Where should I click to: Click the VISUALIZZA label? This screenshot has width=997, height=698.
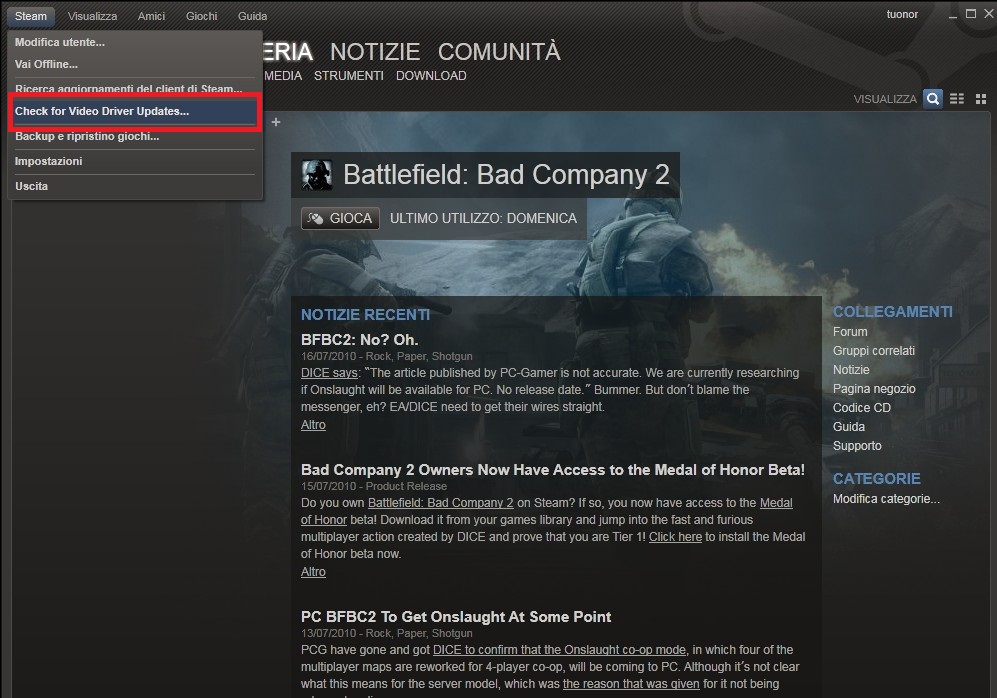click(x=885, y=99)
